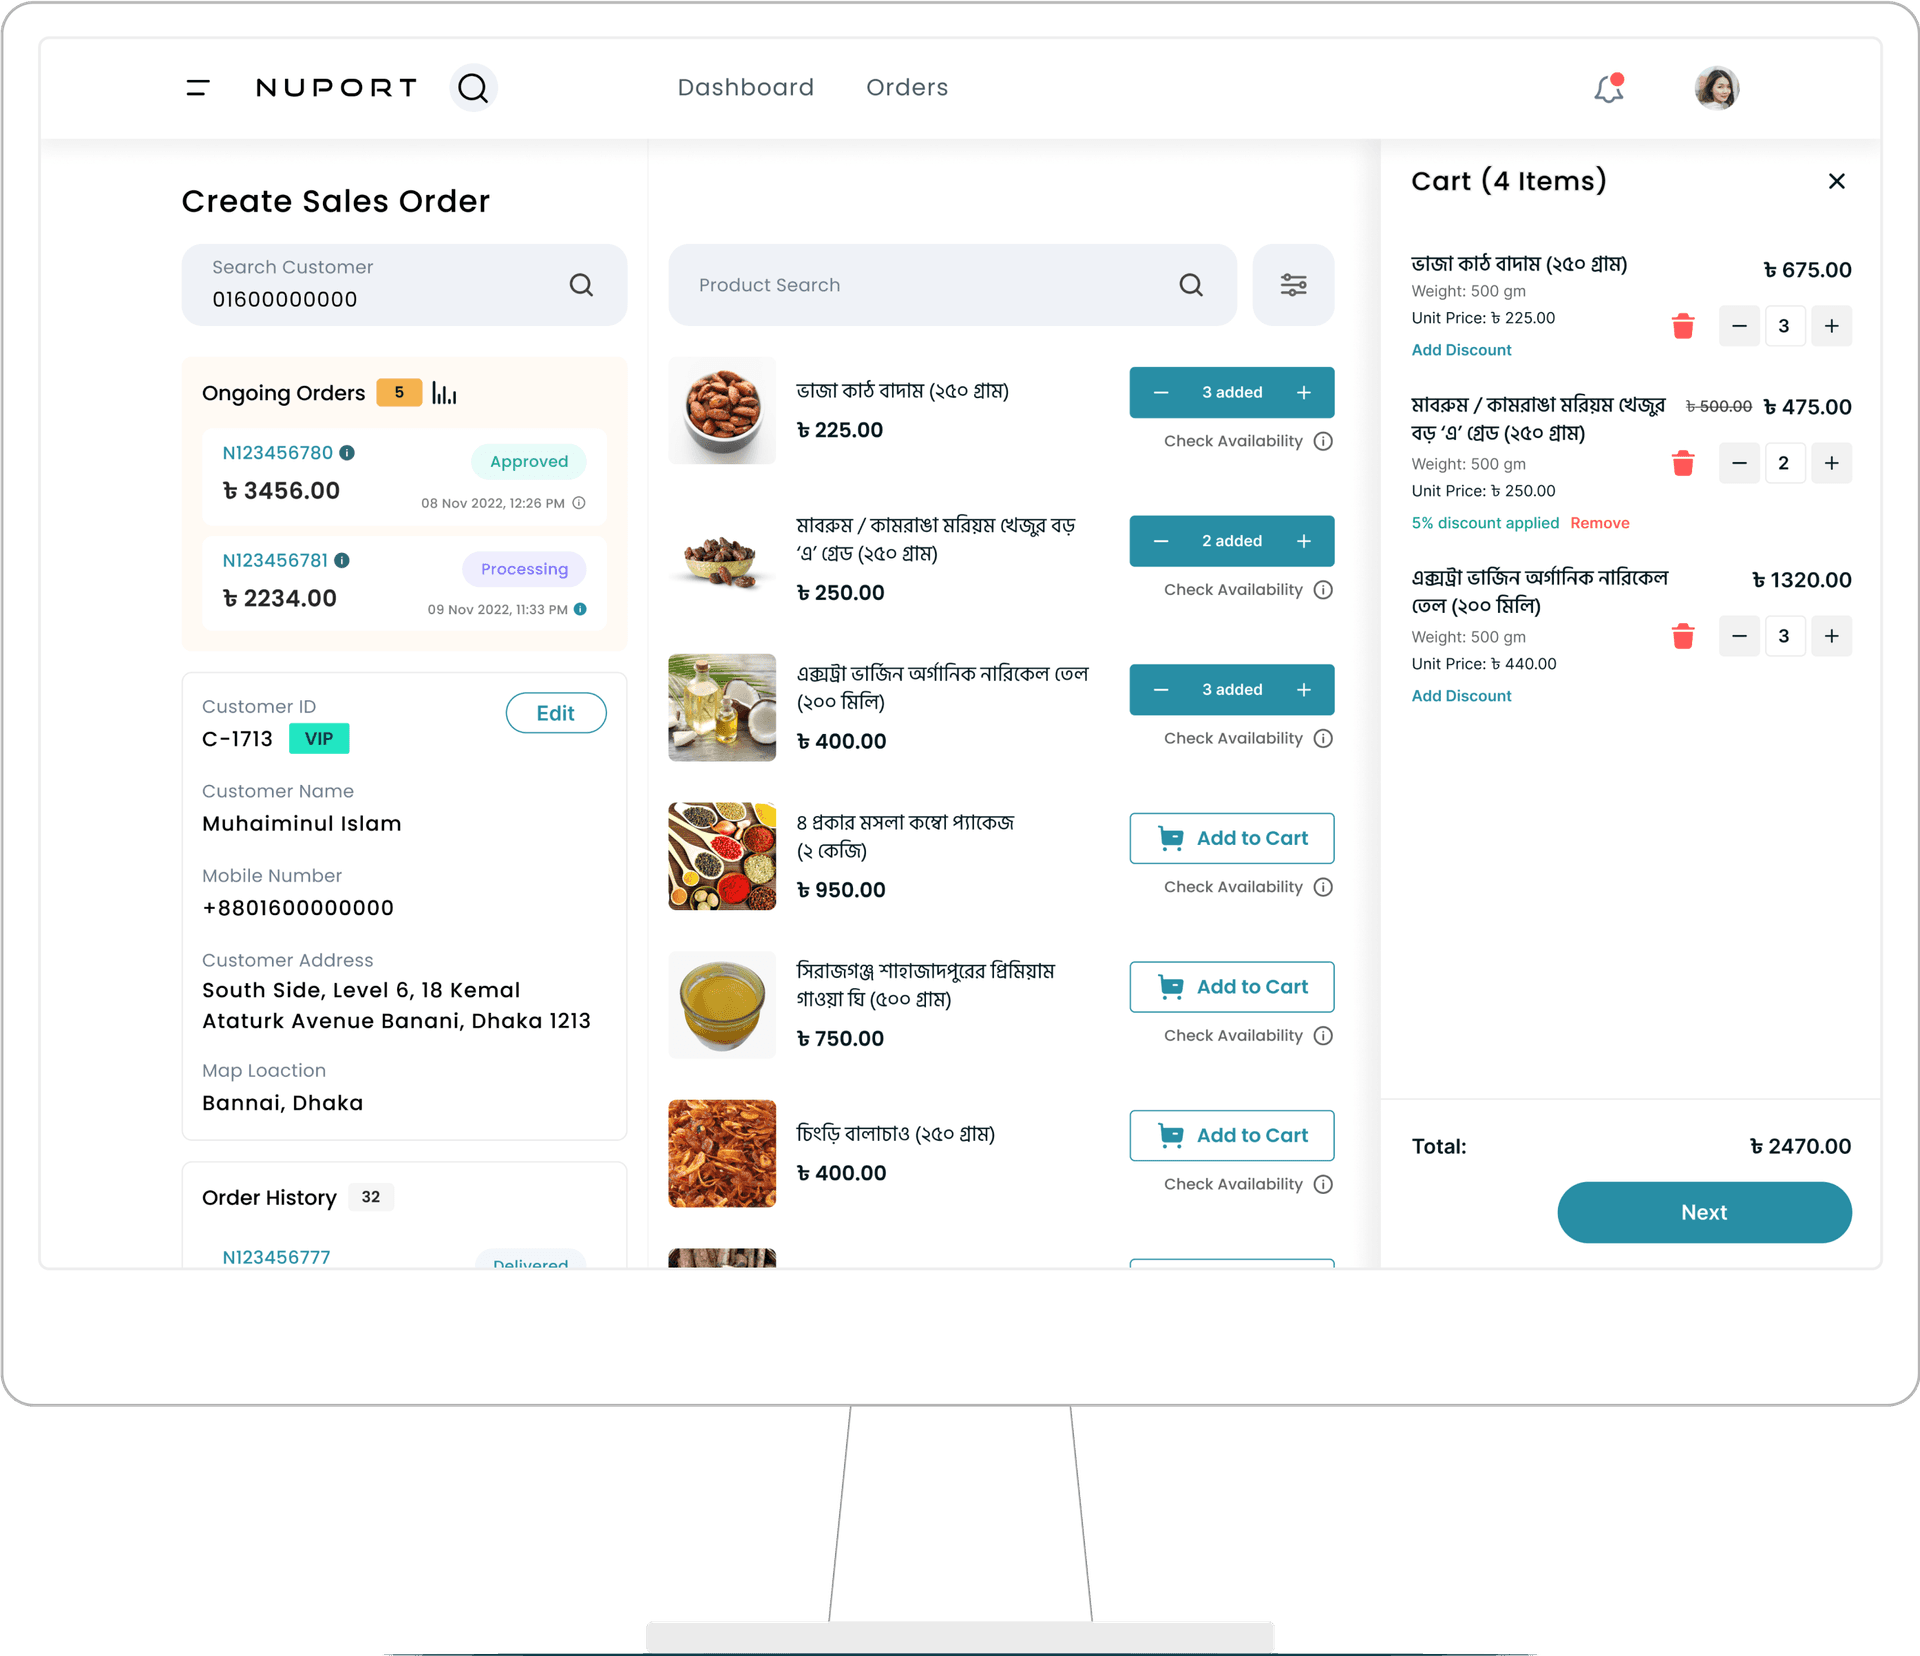
Task: Click the Edit button for customer C-1713
Action: [557, 712]
